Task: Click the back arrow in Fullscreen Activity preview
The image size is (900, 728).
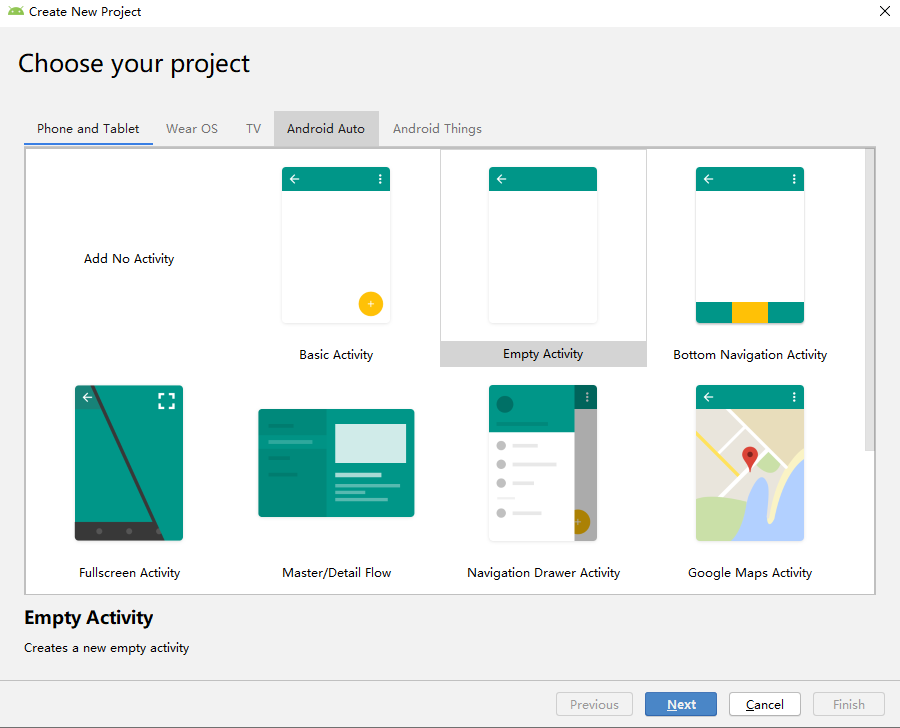Action: tap(87, 397)
